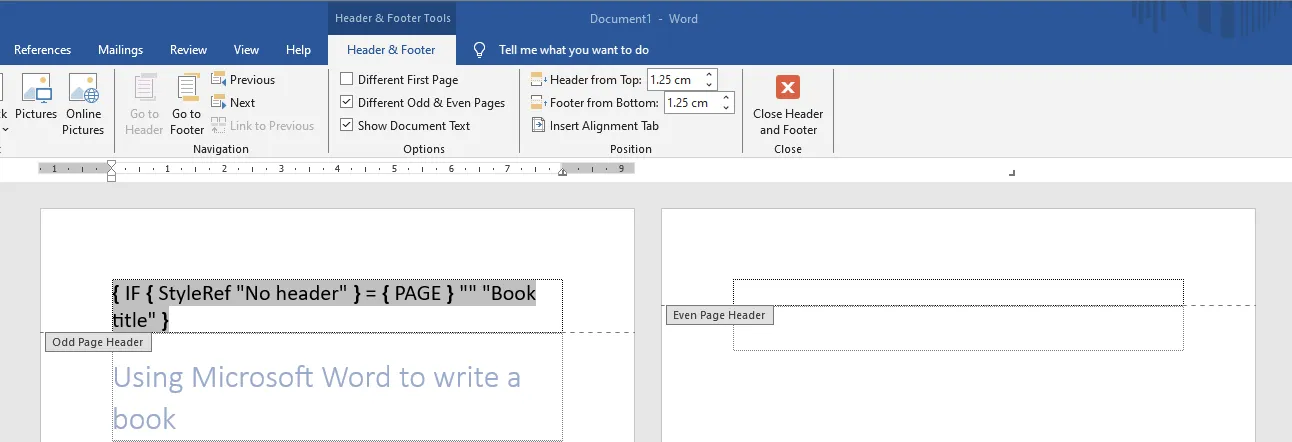
Task: Click the Header & Footer Tools contextual label
Action: (x=393, y=18)
